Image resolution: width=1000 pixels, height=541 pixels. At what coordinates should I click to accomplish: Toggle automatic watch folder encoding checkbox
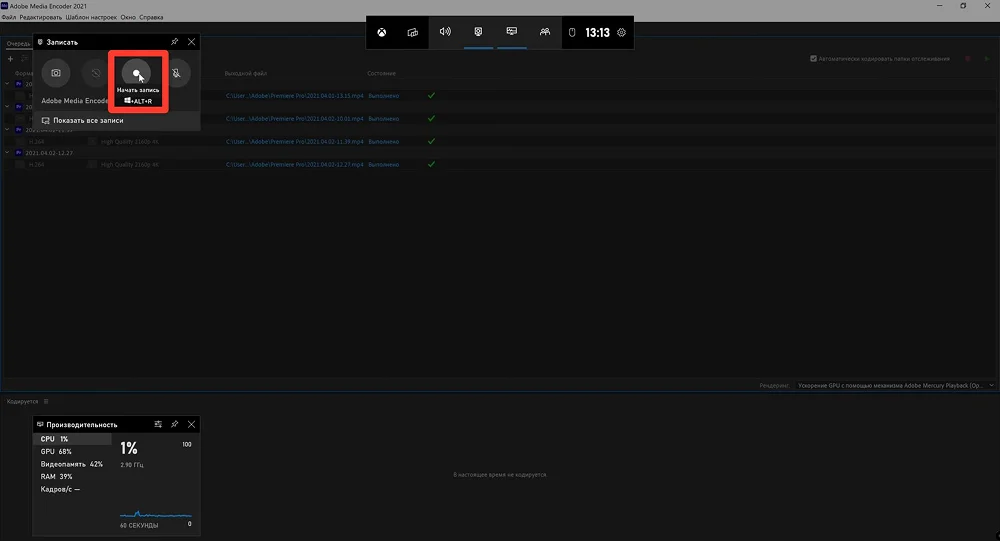[x=814, y=59]
